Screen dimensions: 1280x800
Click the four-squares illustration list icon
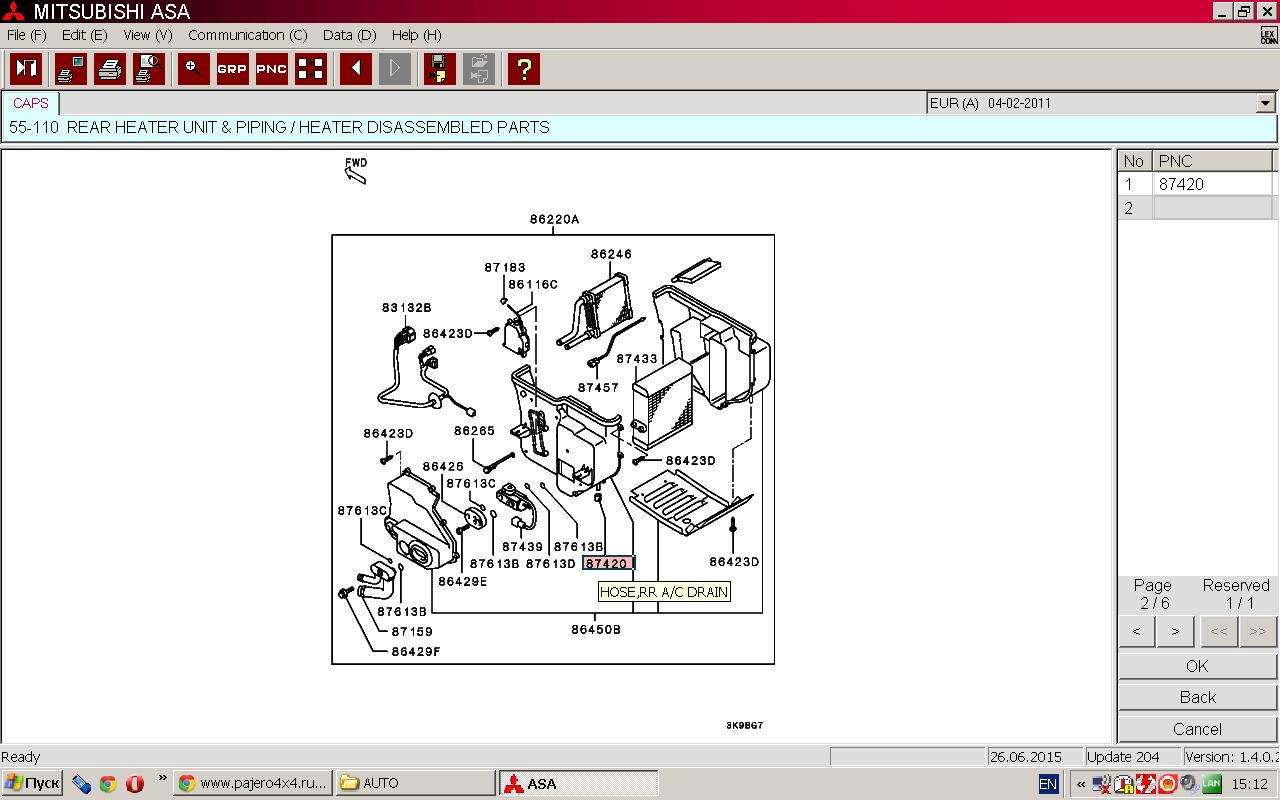[x=311, y=69]
